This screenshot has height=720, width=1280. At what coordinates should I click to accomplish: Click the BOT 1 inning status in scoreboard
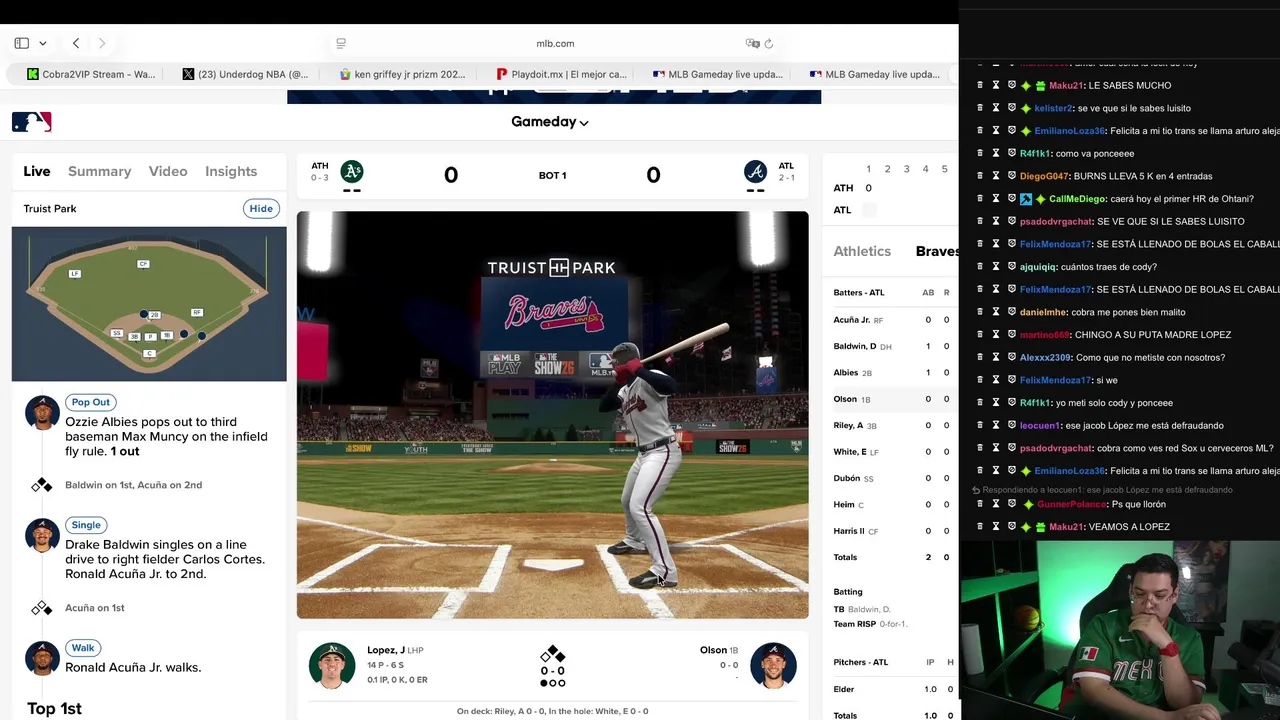coord(552,175)
